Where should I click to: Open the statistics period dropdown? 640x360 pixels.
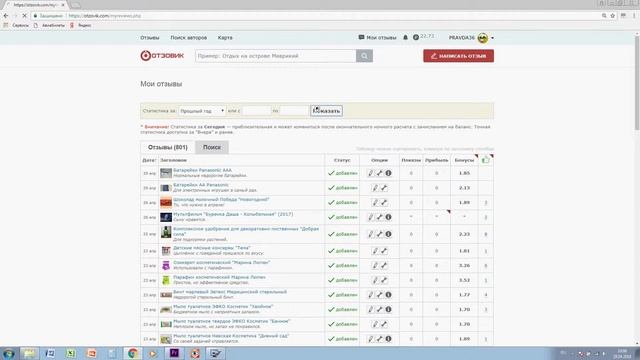pyautogui.click(x=202, y=111)
